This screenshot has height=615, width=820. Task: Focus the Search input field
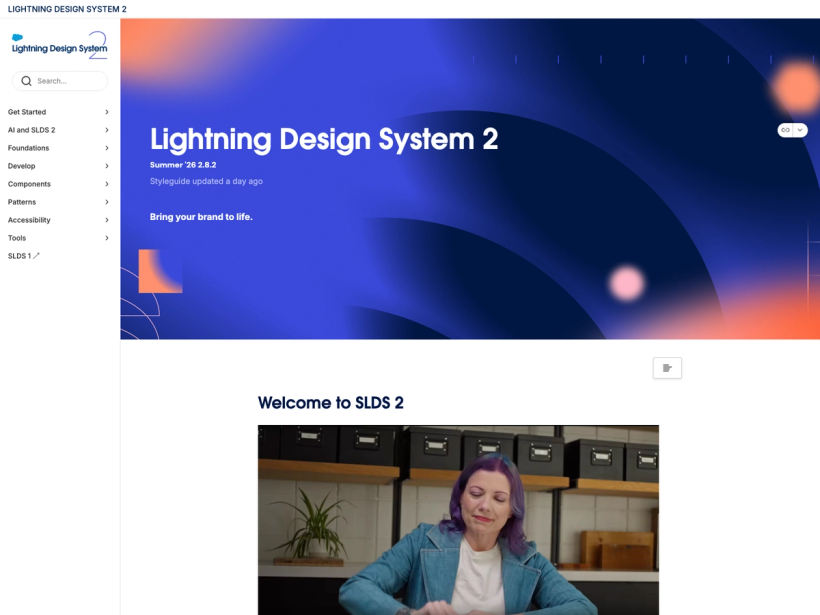pyautogui.click(x=60, y=81)
